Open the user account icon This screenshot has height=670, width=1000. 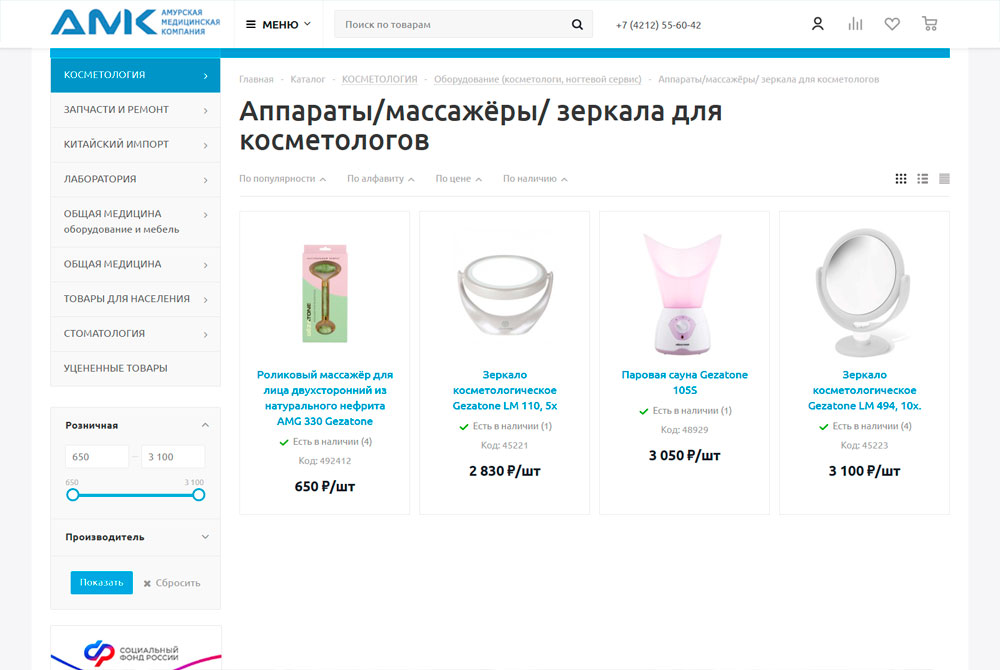coord(818,24)
